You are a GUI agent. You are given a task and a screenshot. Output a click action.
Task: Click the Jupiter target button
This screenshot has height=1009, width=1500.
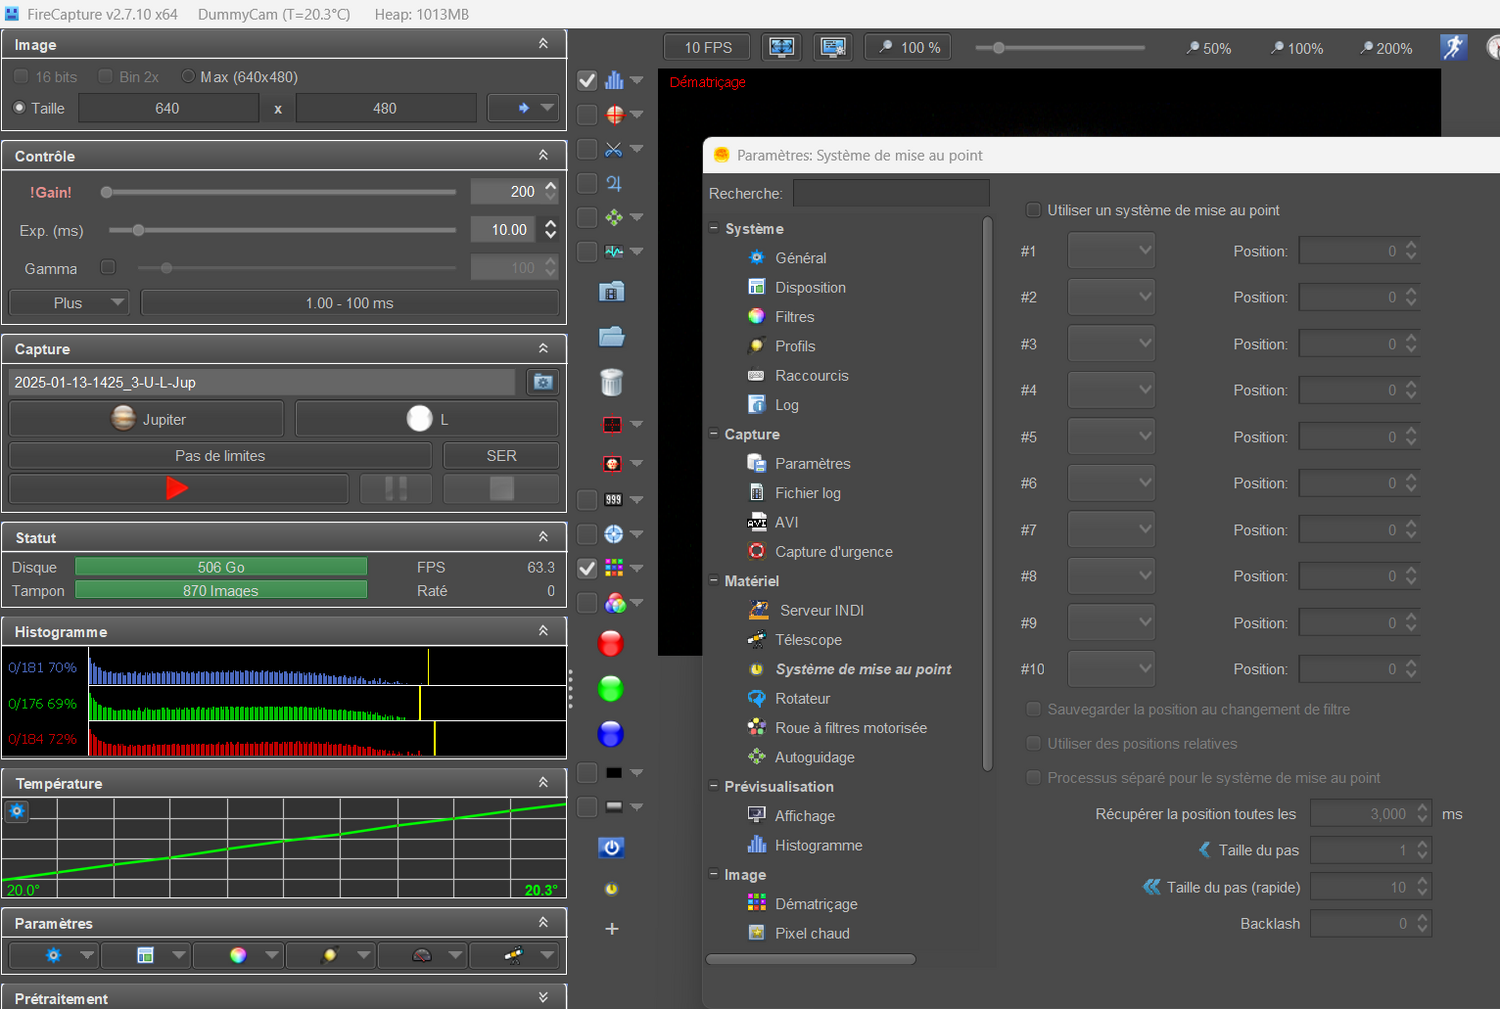(146, 419)
